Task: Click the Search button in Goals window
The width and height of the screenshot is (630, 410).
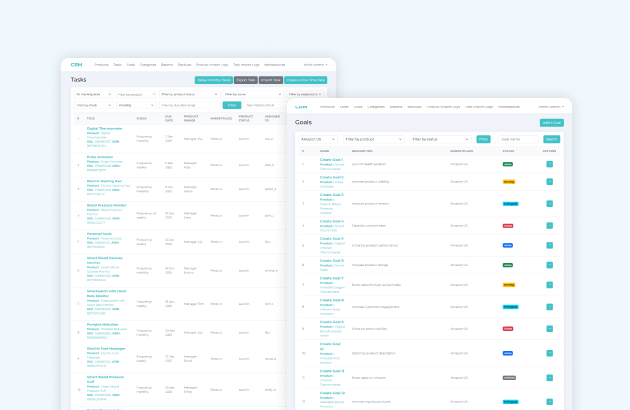Action: coord(551,139)
